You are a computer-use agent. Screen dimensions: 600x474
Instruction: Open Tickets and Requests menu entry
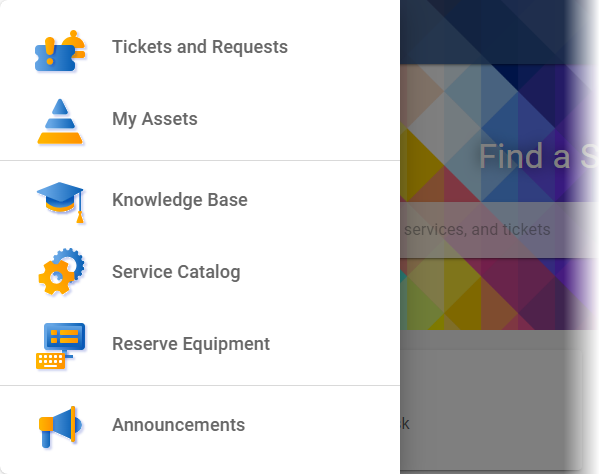coord(200,47)
